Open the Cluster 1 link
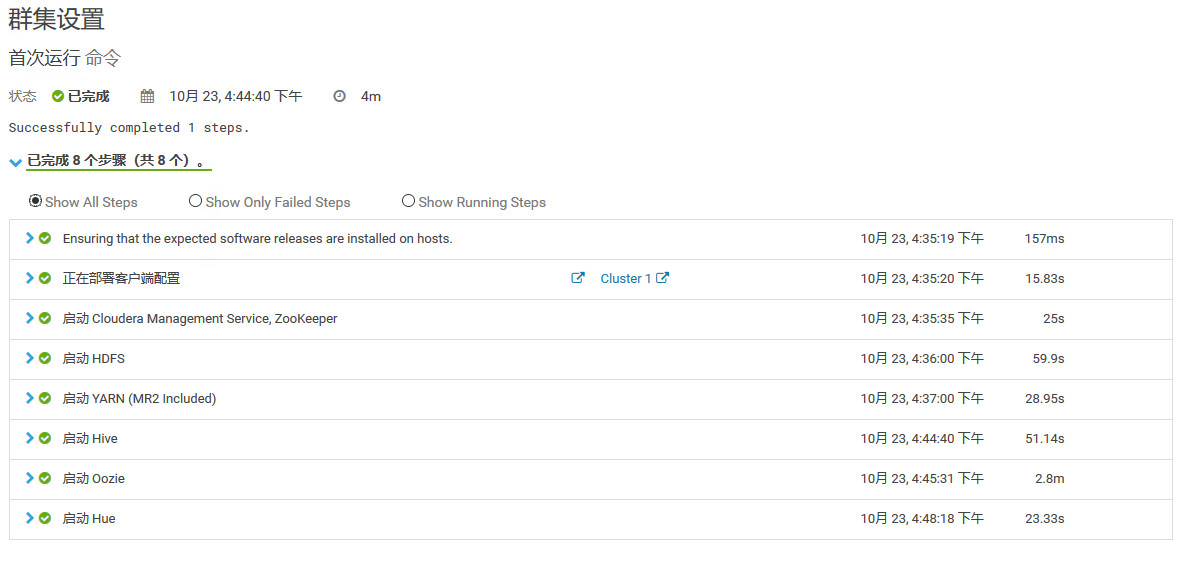This screenshot has width=1193, height=563. (x=625, y=278)
